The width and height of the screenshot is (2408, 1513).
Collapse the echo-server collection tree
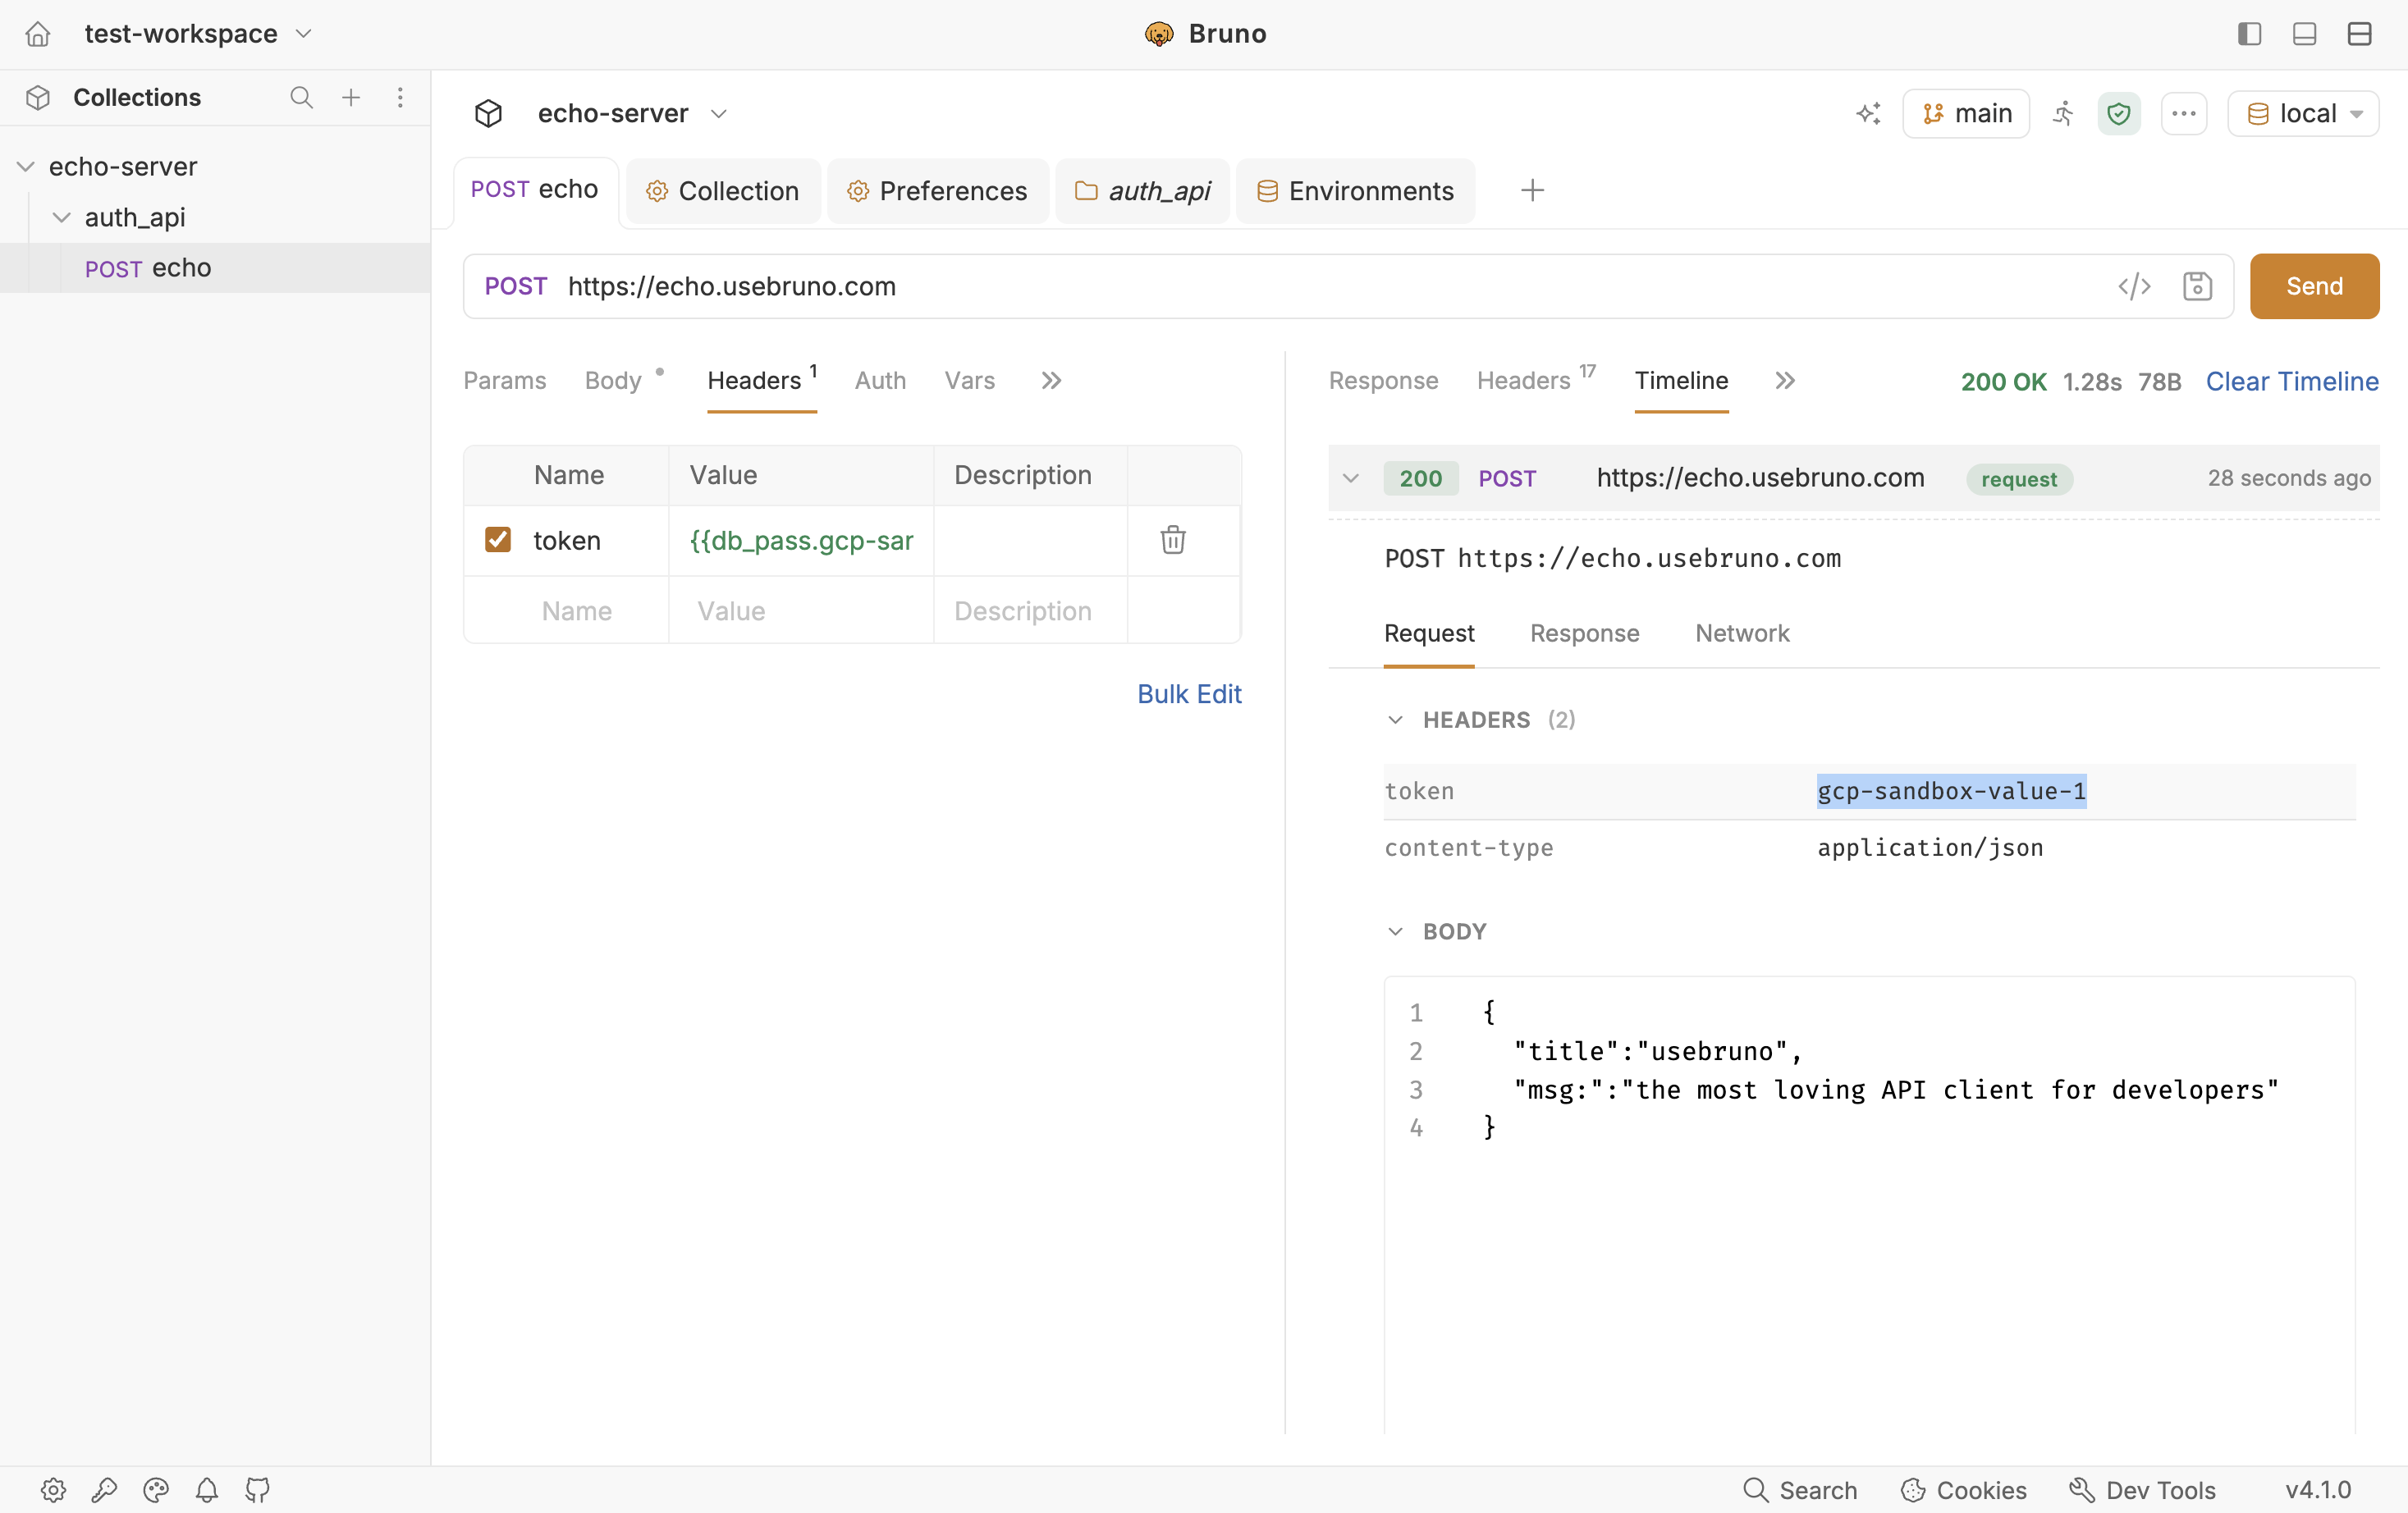26,166
